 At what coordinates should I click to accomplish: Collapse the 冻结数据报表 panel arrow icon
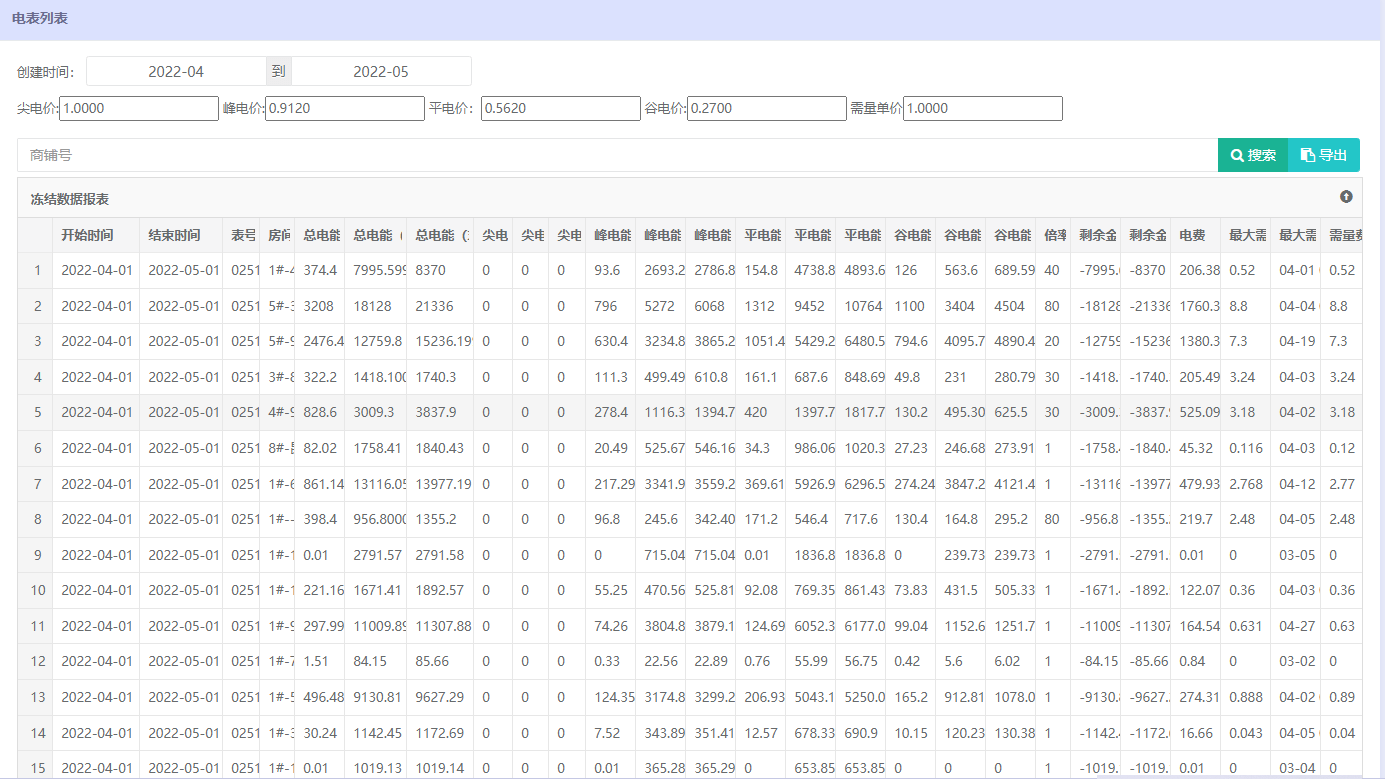[1346, 197]
